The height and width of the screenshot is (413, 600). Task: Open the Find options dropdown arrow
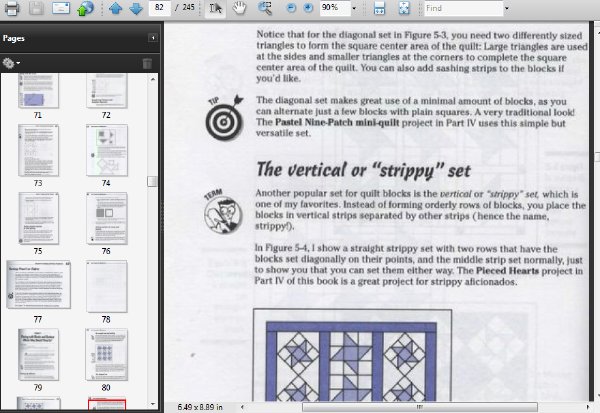(507, 8)
